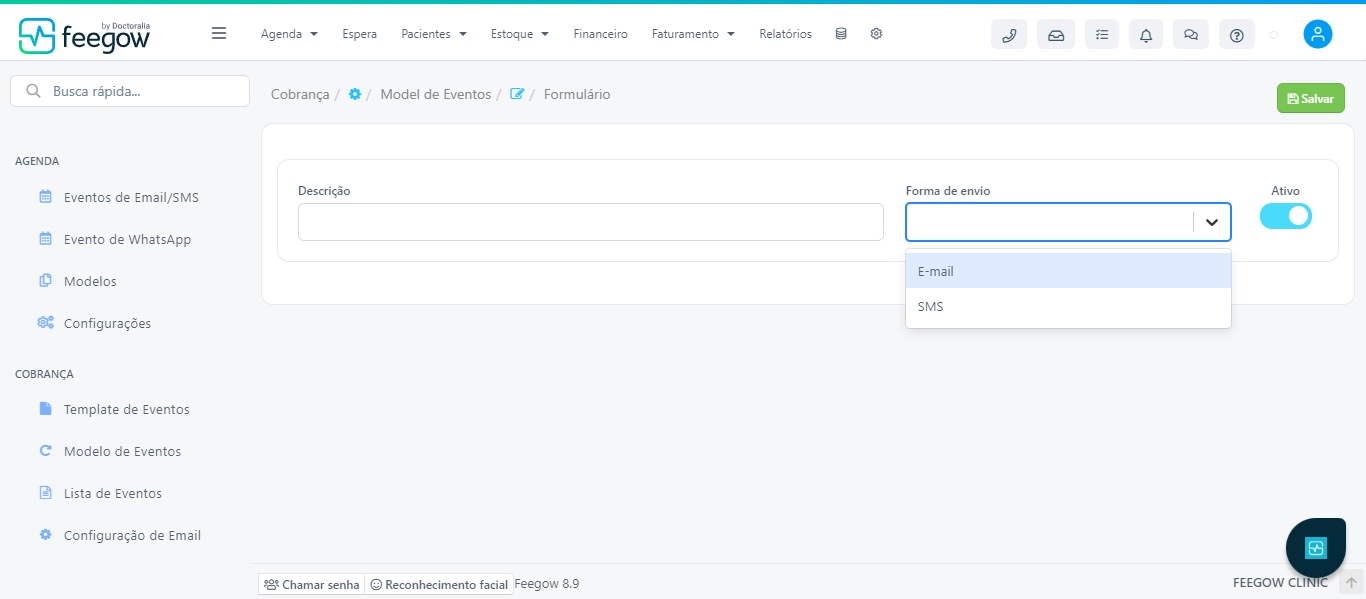Viewport: 1366px width, 599px height.
Task: Select SMS option in dropdown
Action: [1068, 307]
